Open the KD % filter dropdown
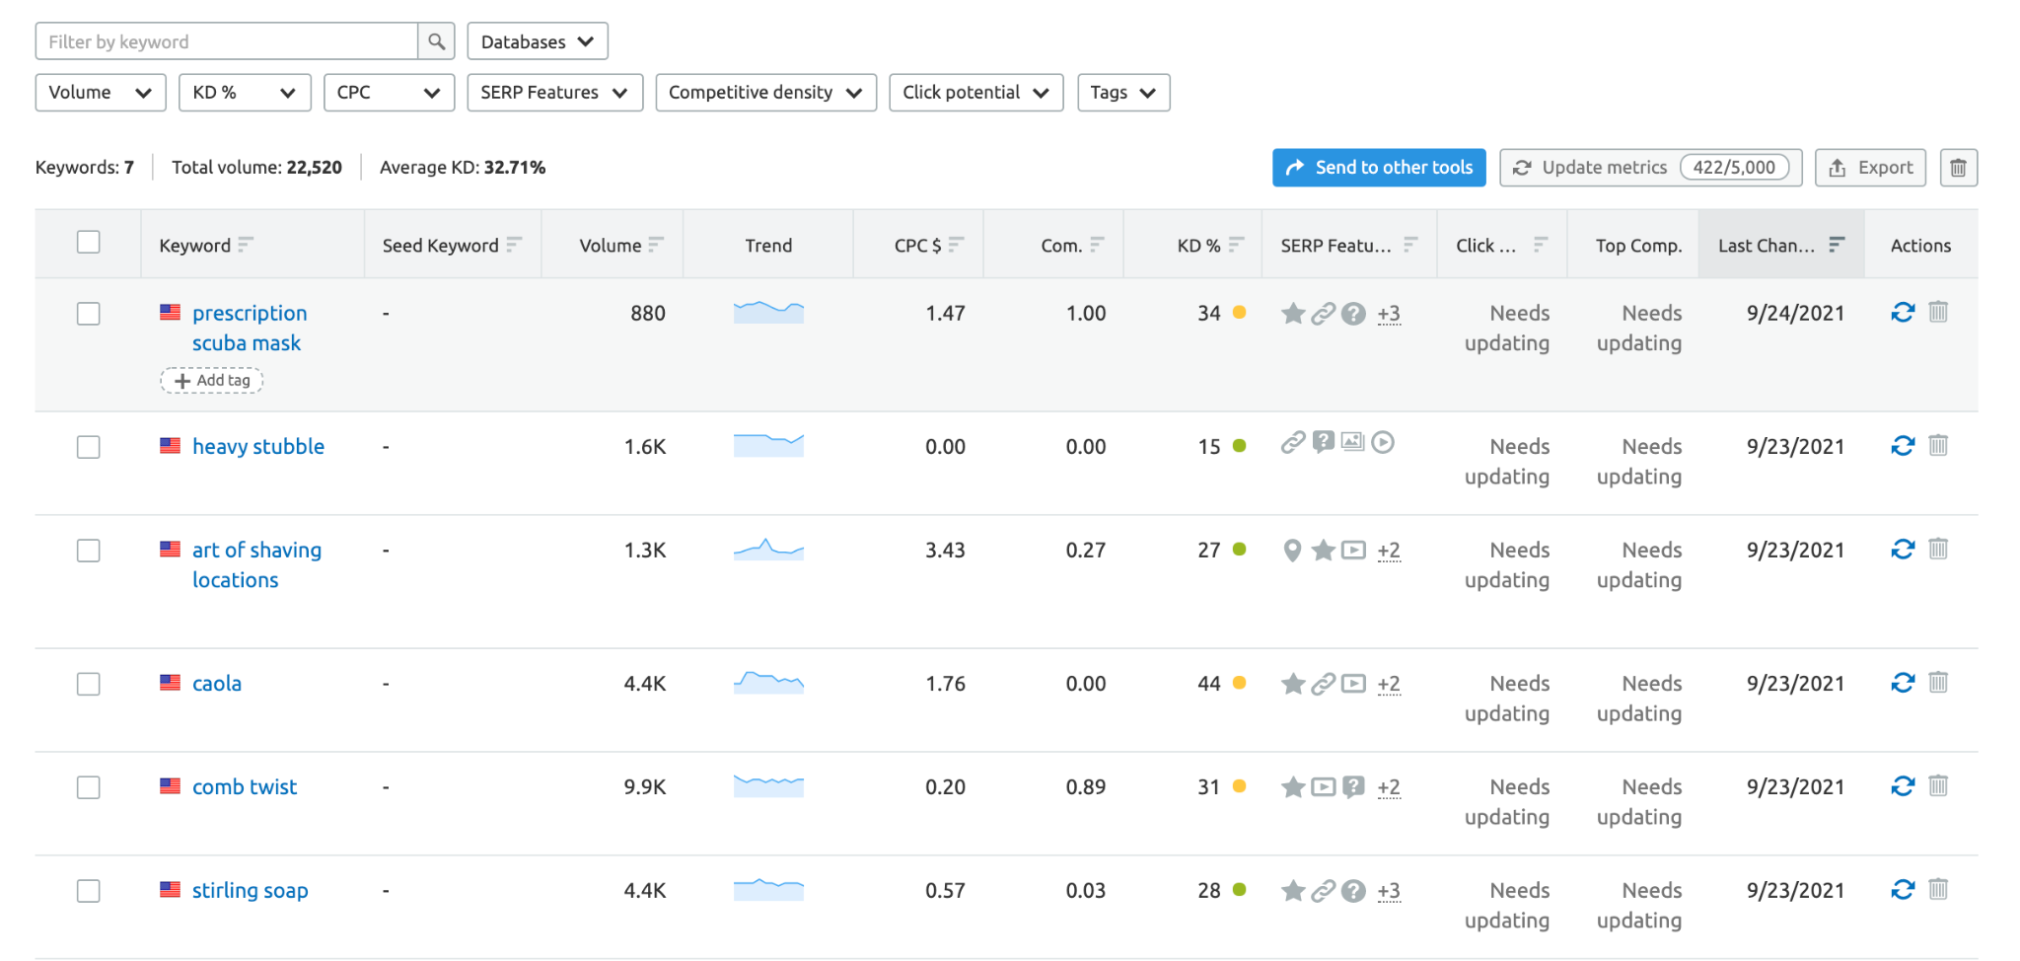 (x=245, y=93)
